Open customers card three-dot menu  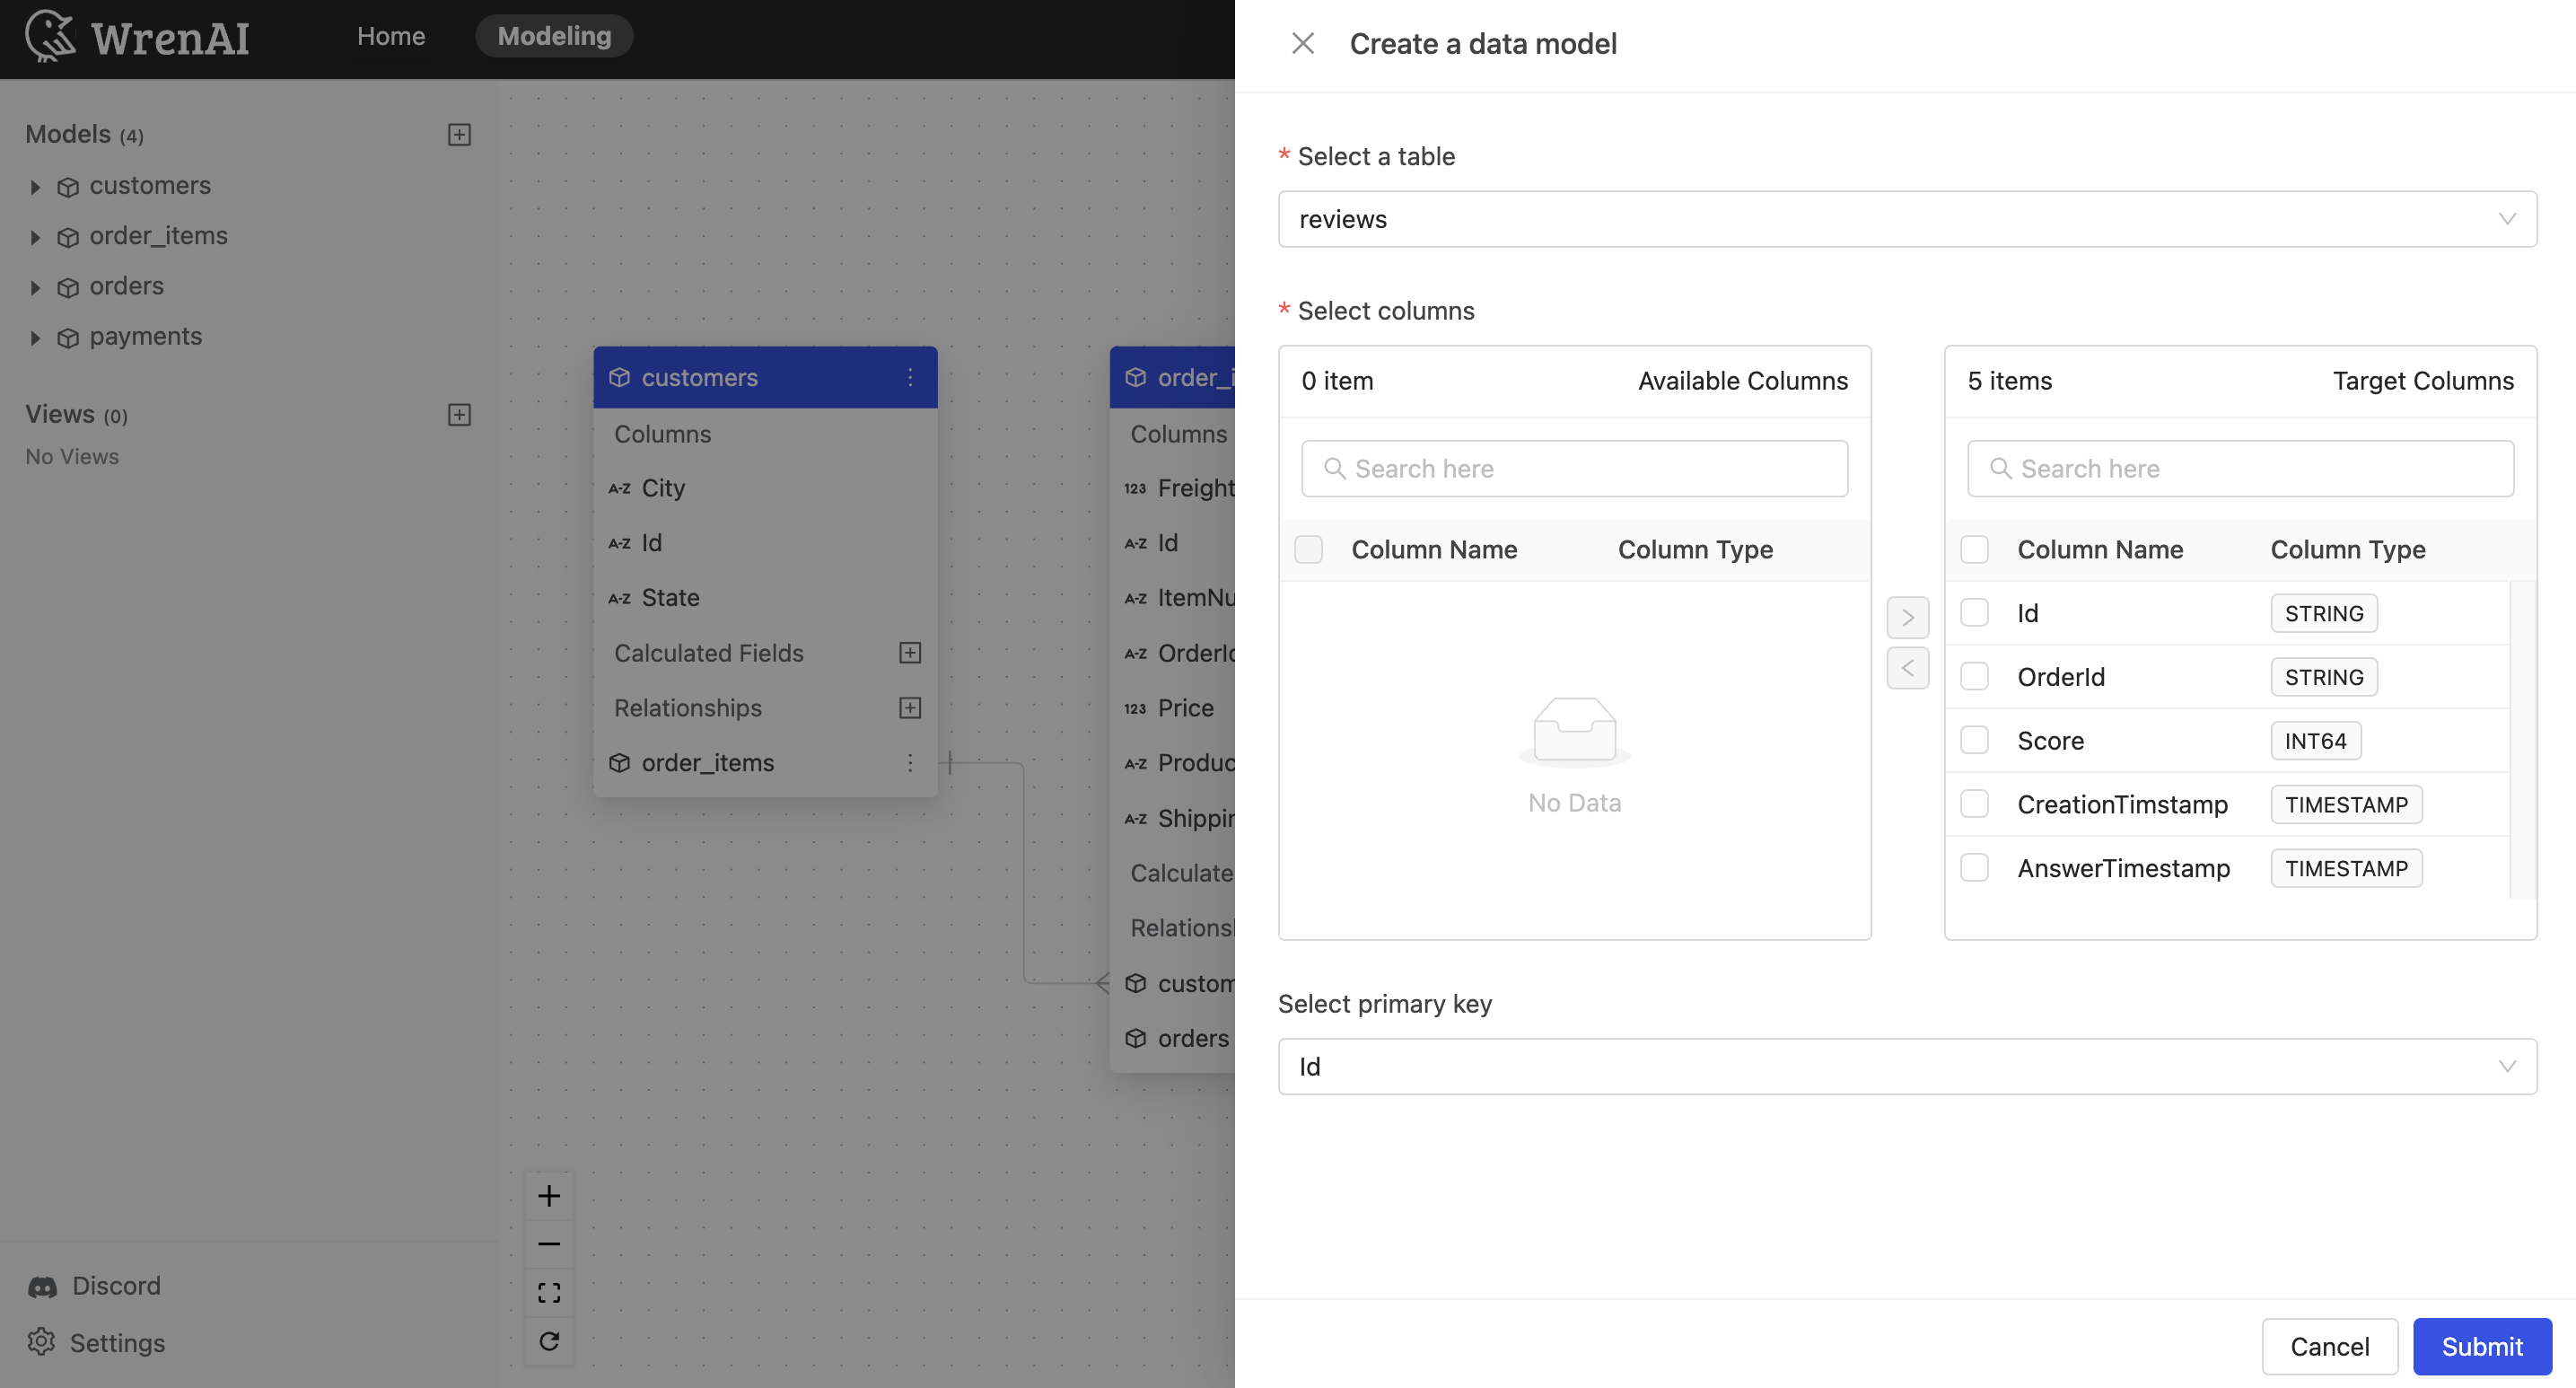click(x=910, y=377)
